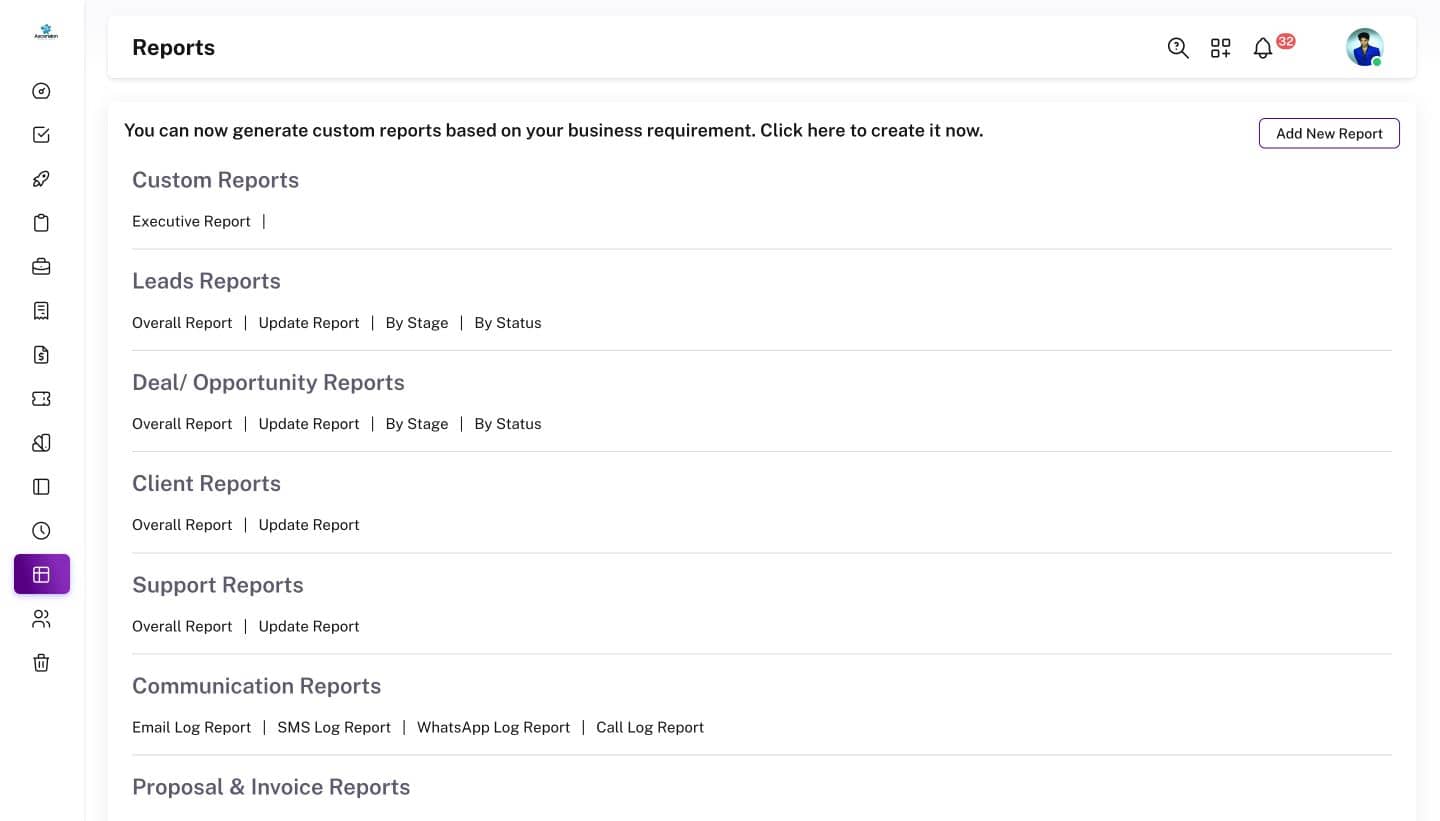
Task: Open the tasks checkmark icon in sidebar
Action: (x=41, y=135)
